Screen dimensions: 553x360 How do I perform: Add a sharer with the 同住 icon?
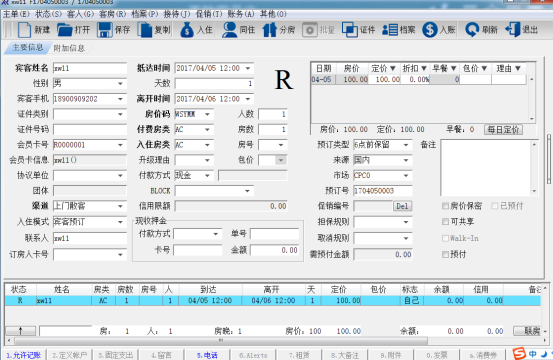click(x=229, y=30)
